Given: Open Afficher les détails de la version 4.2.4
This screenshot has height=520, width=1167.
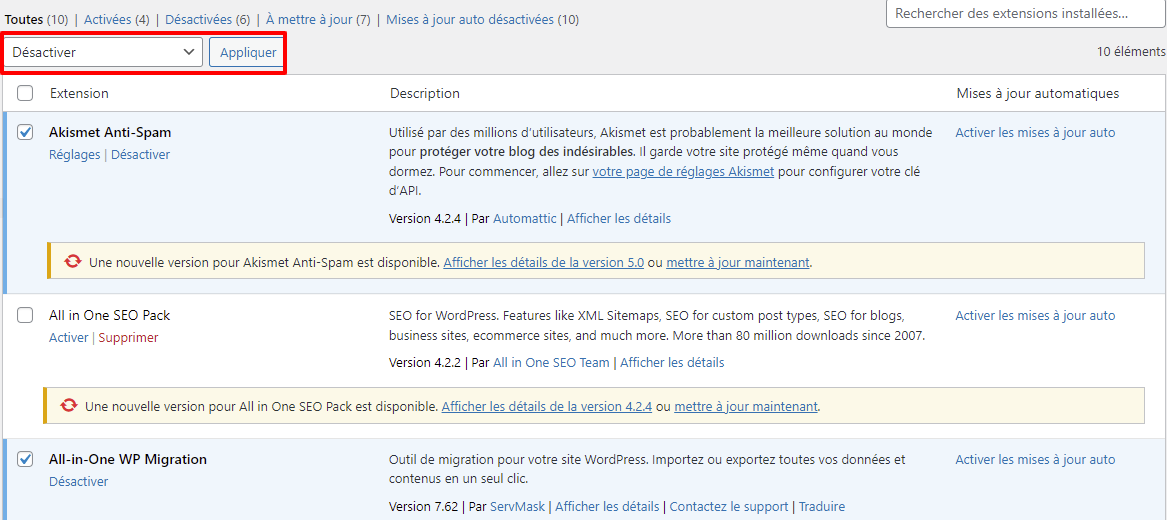Looking at the screenshot, I should (547, 407).
